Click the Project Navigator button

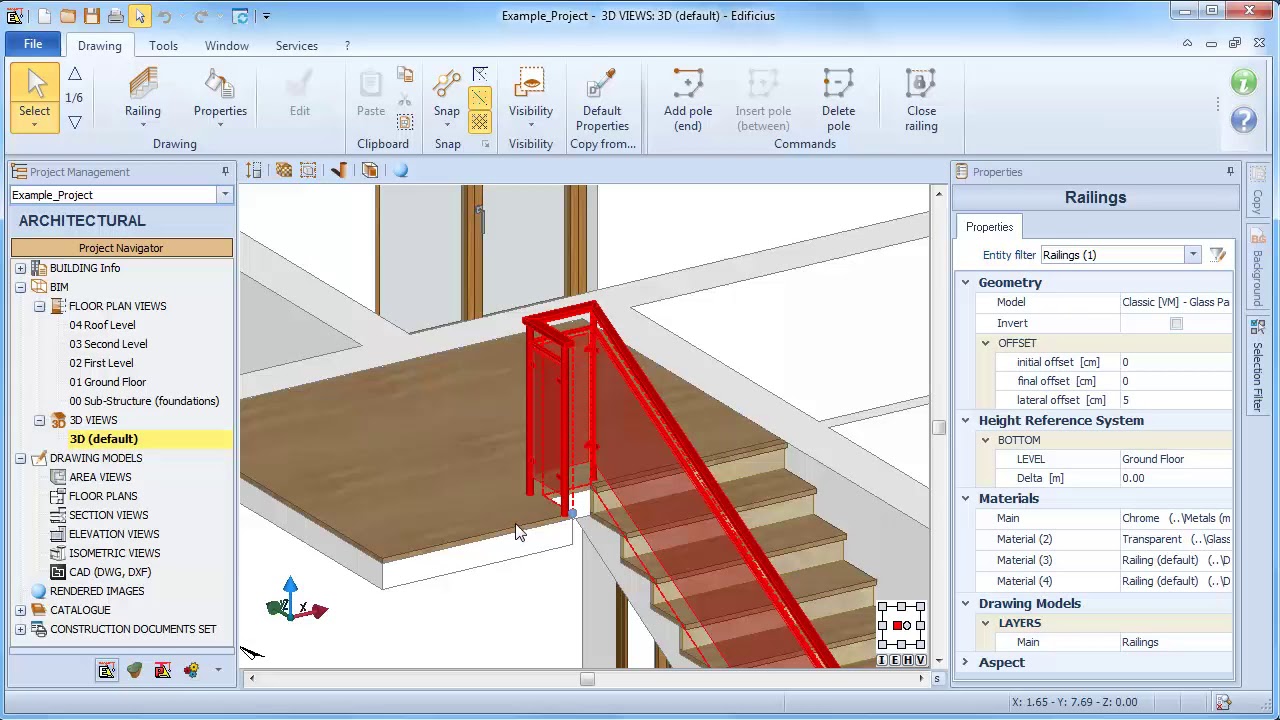coord(121,248)
